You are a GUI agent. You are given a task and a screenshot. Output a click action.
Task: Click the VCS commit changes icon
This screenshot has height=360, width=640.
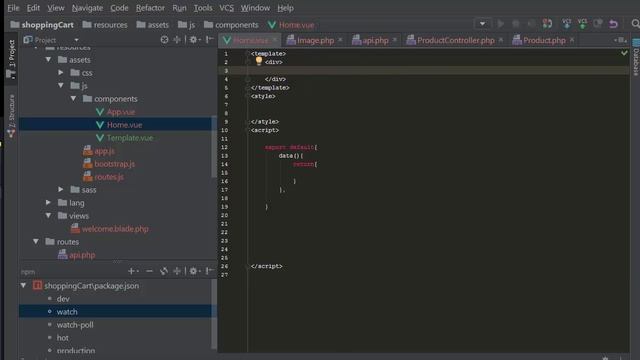(582, 24)
